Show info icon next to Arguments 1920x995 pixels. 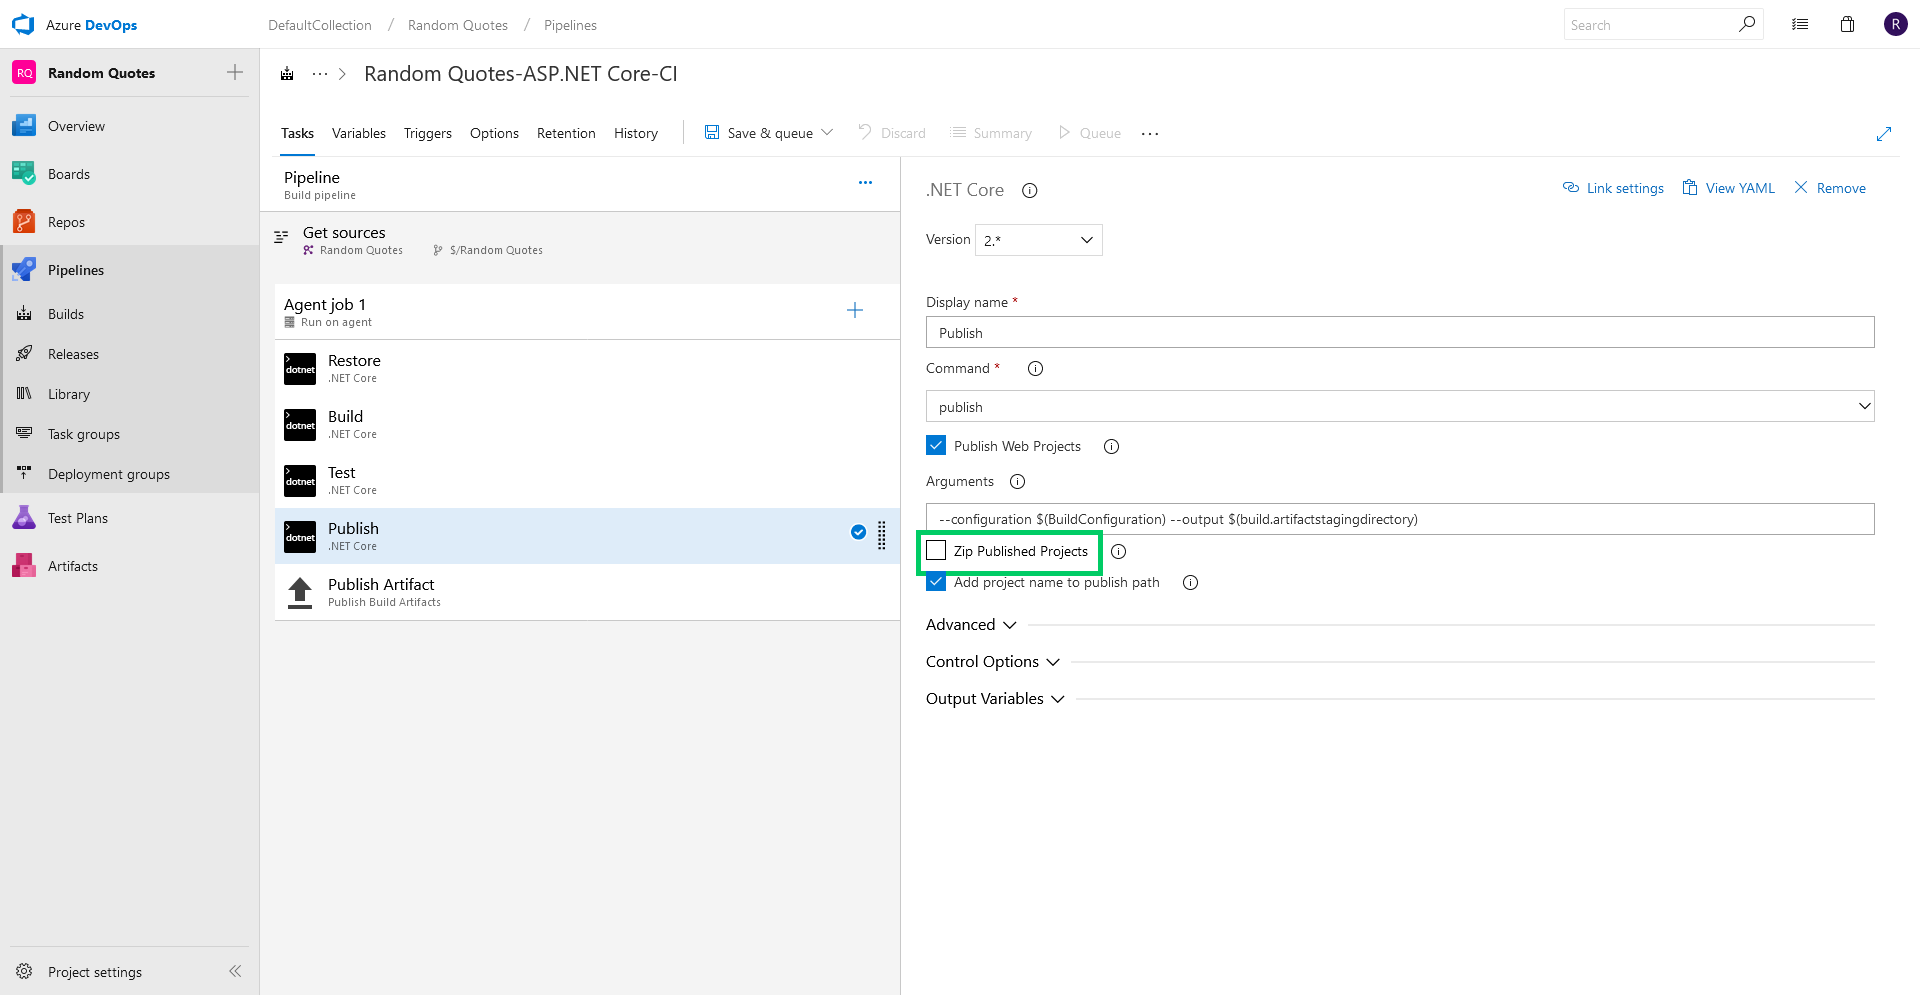1018,481
